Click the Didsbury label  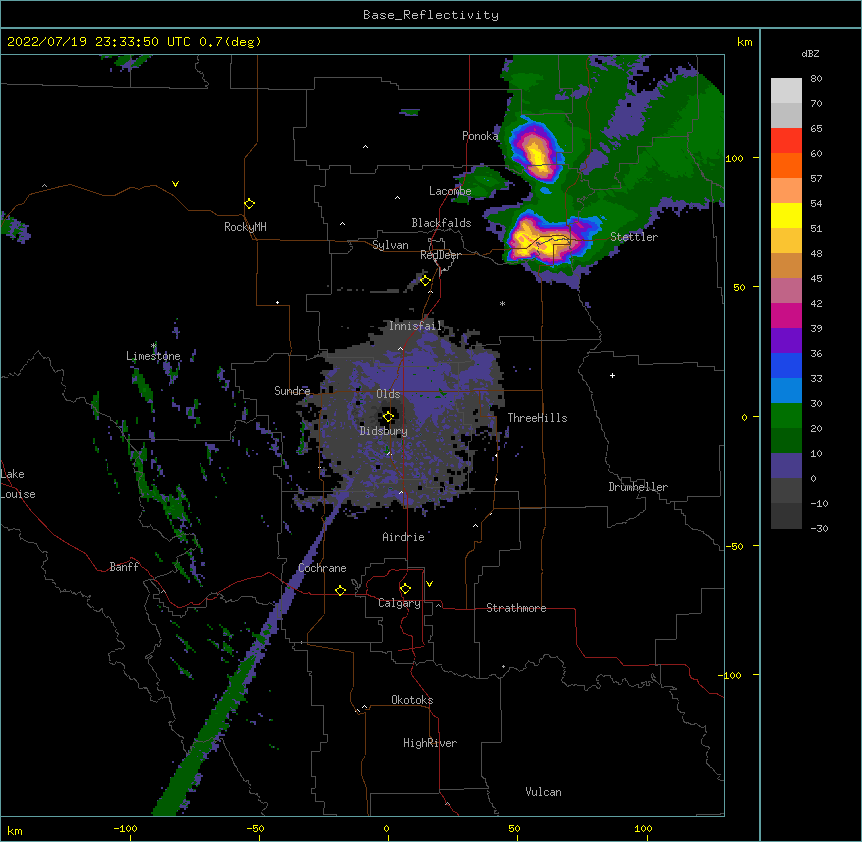tap(384, 431)
